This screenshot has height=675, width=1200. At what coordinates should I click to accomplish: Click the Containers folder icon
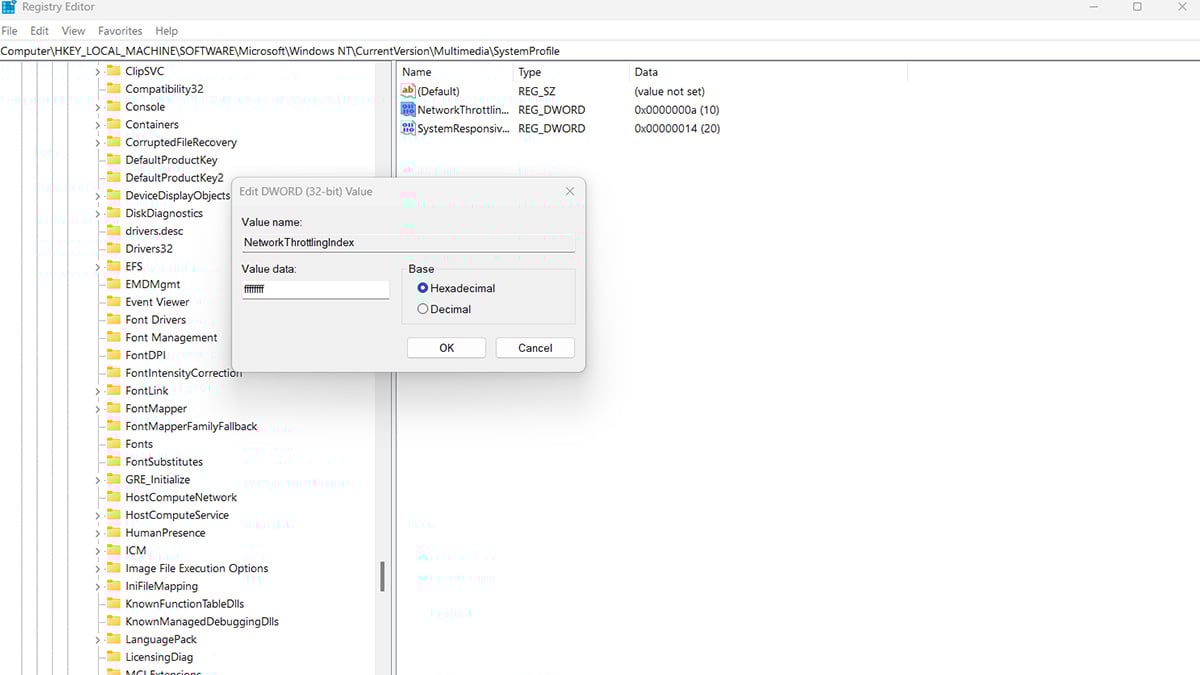(113, 125)
